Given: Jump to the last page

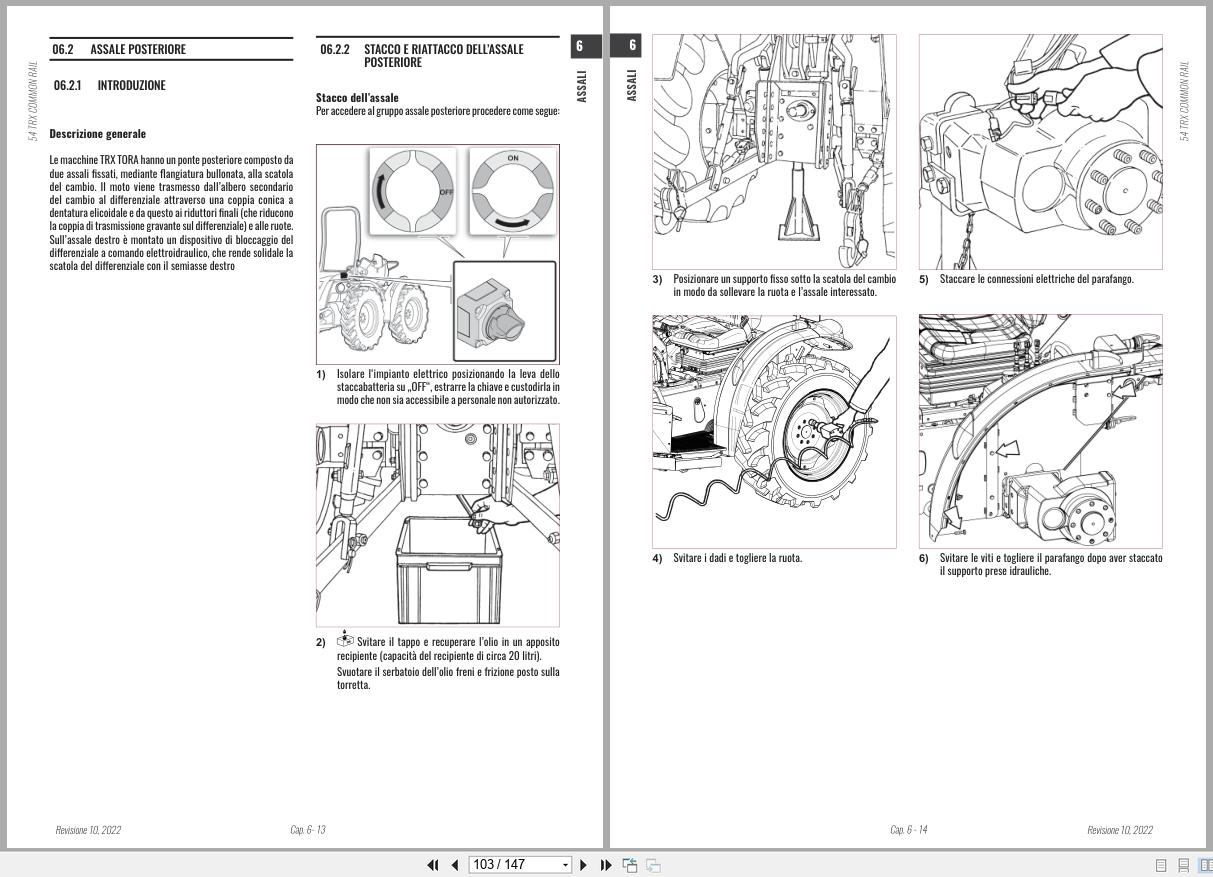Looking at the screenshot, I should click(x=606, y=864).
